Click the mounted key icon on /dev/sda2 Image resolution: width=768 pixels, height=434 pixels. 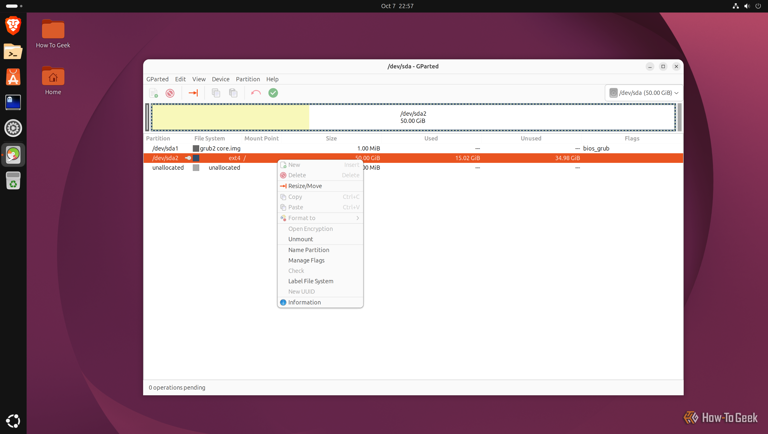coord(188,158)
